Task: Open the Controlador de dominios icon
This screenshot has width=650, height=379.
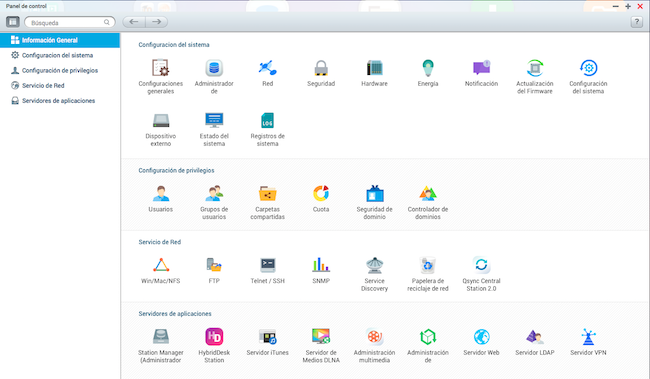Action: tap(428, 194)
